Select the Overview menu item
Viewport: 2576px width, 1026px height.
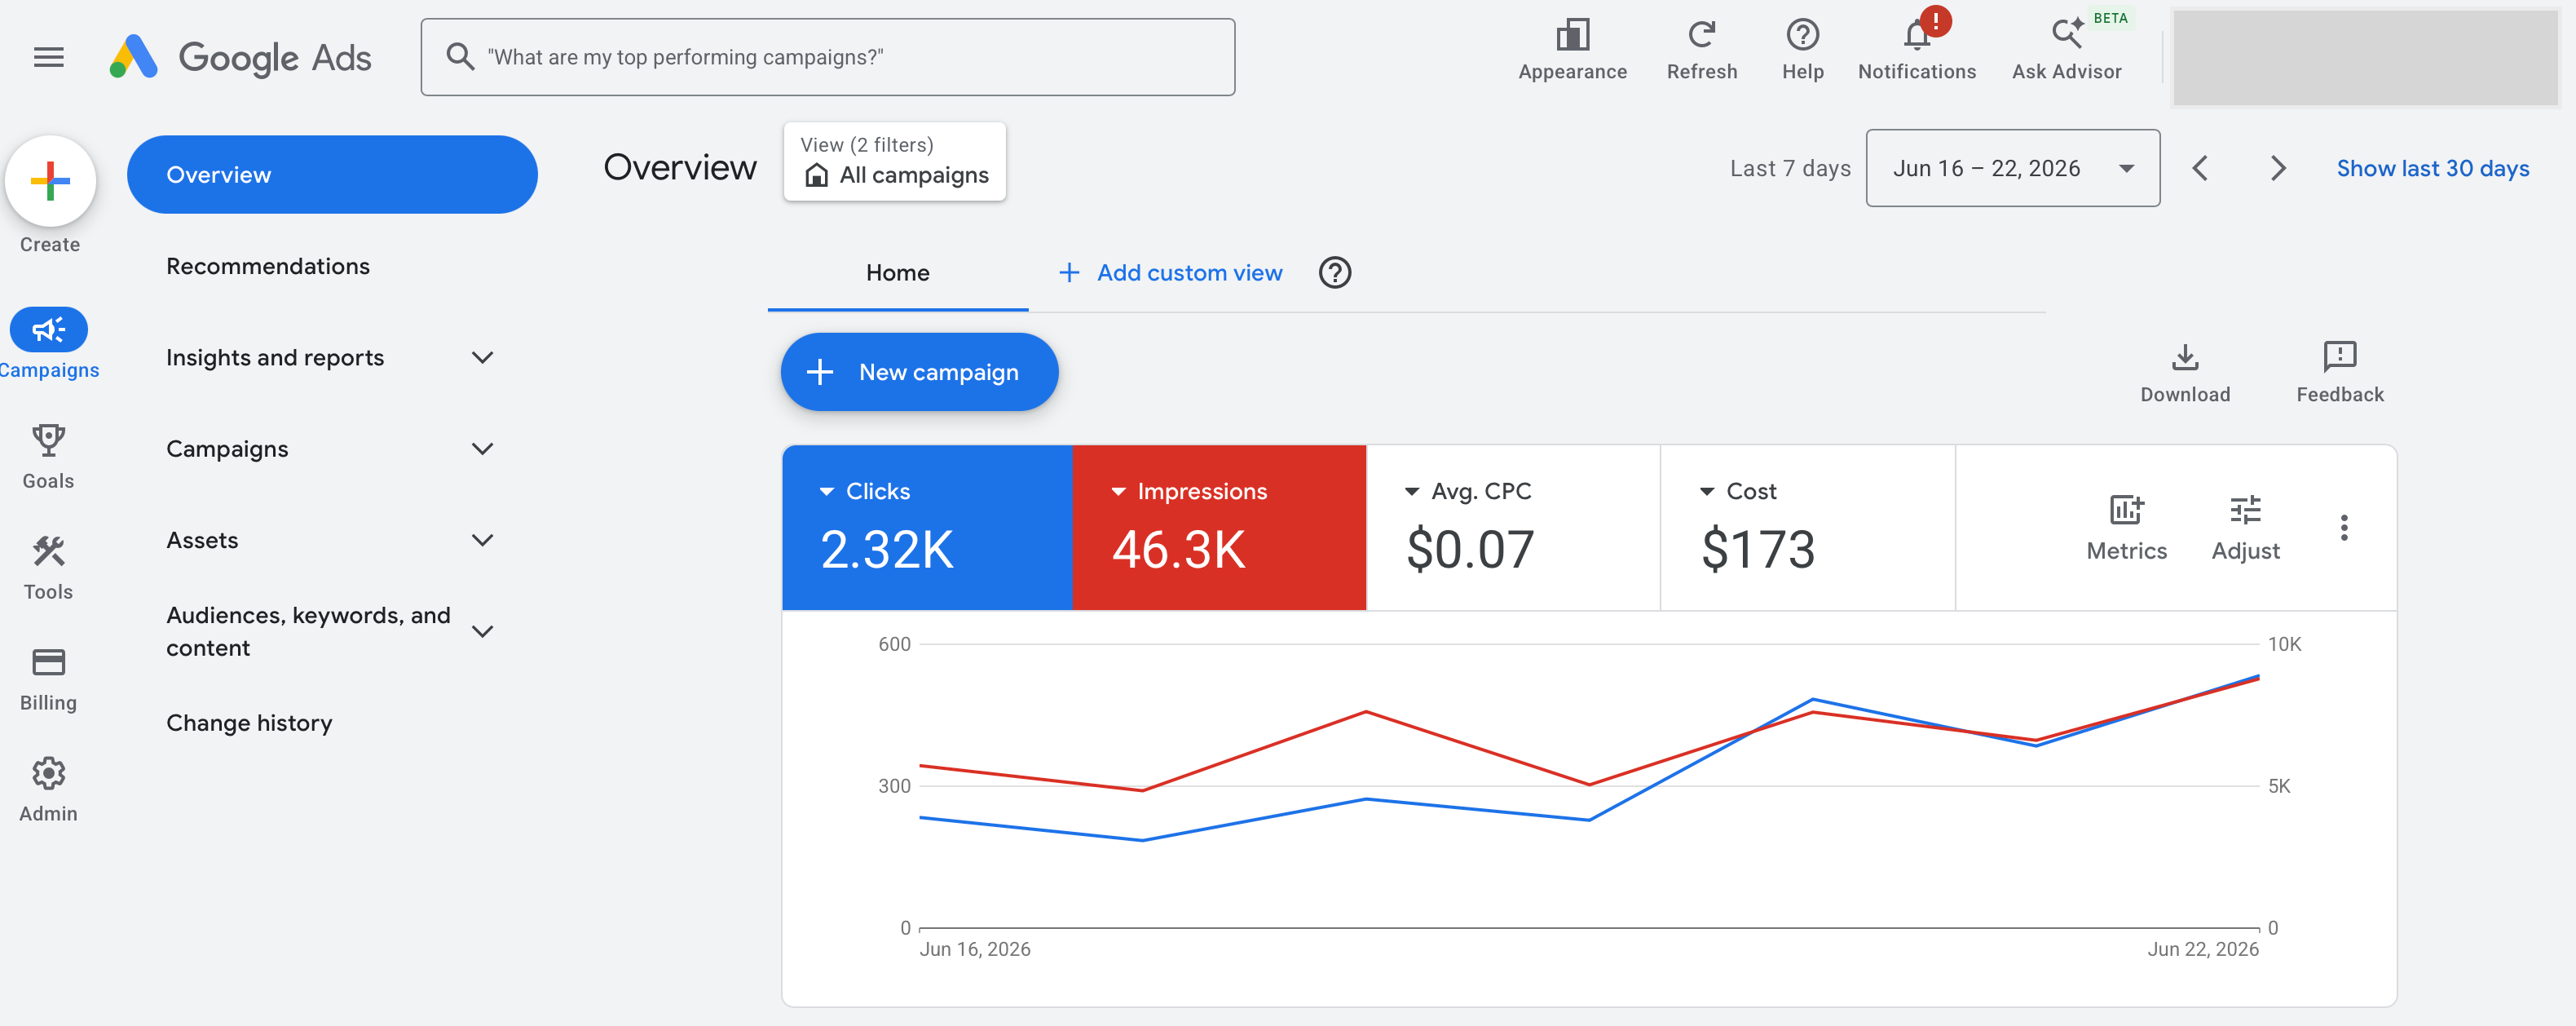point(332,174)
